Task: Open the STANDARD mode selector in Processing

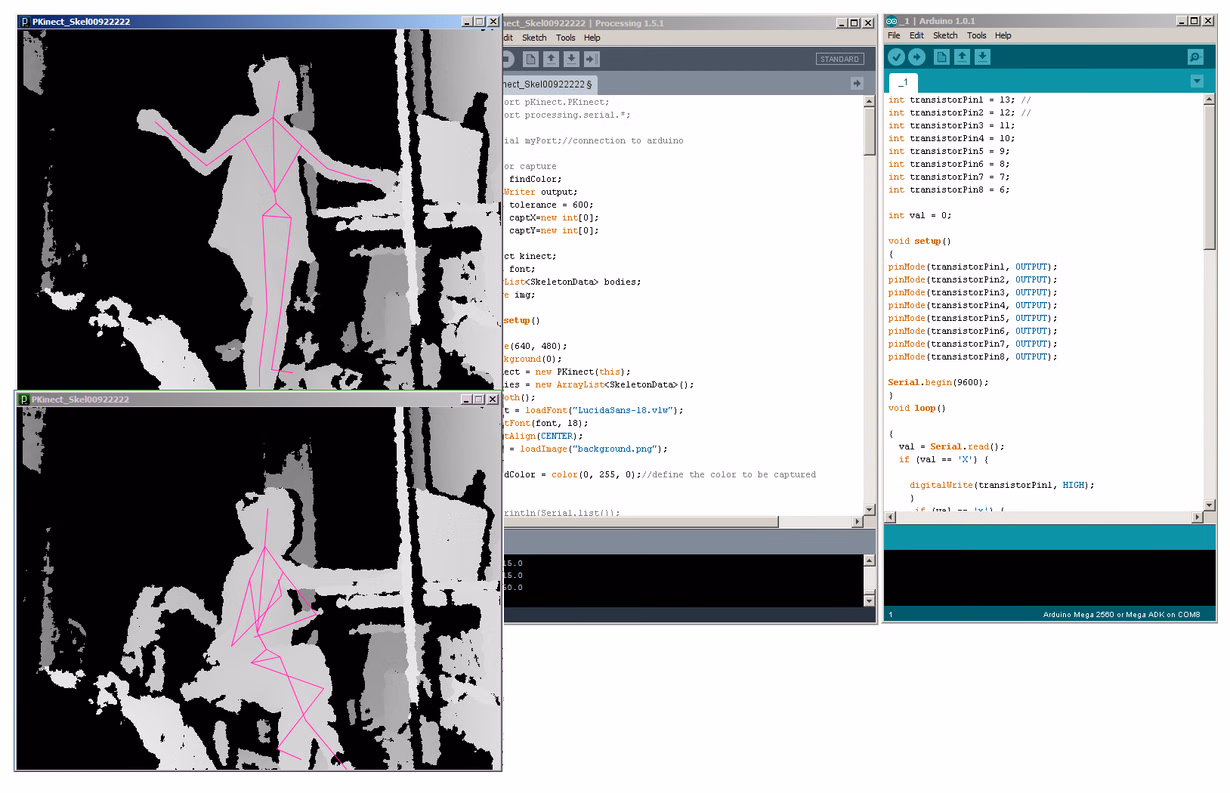Action: [839, 59]
